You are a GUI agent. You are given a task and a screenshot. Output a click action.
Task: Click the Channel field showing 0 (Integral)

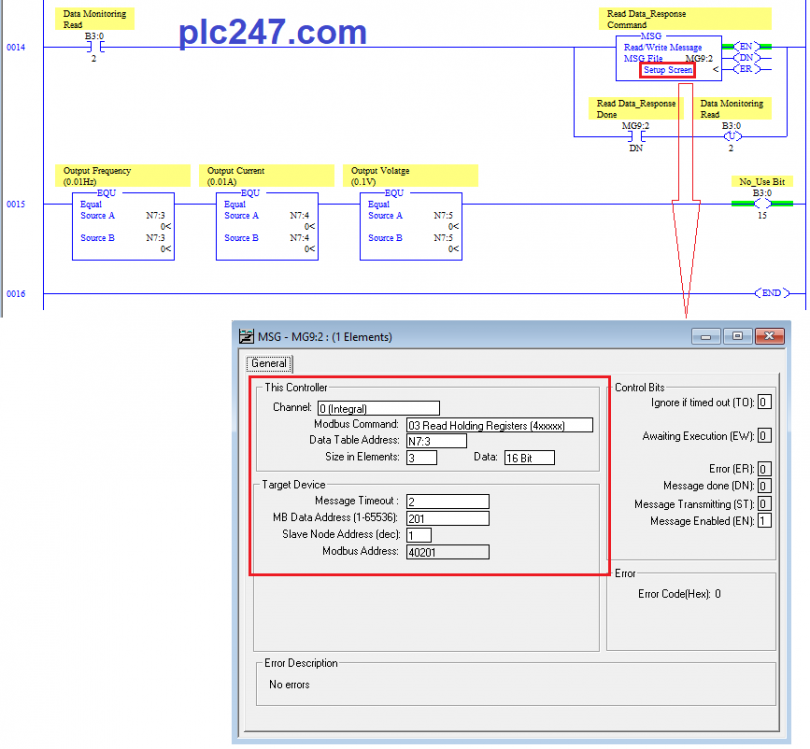(379, 408)
